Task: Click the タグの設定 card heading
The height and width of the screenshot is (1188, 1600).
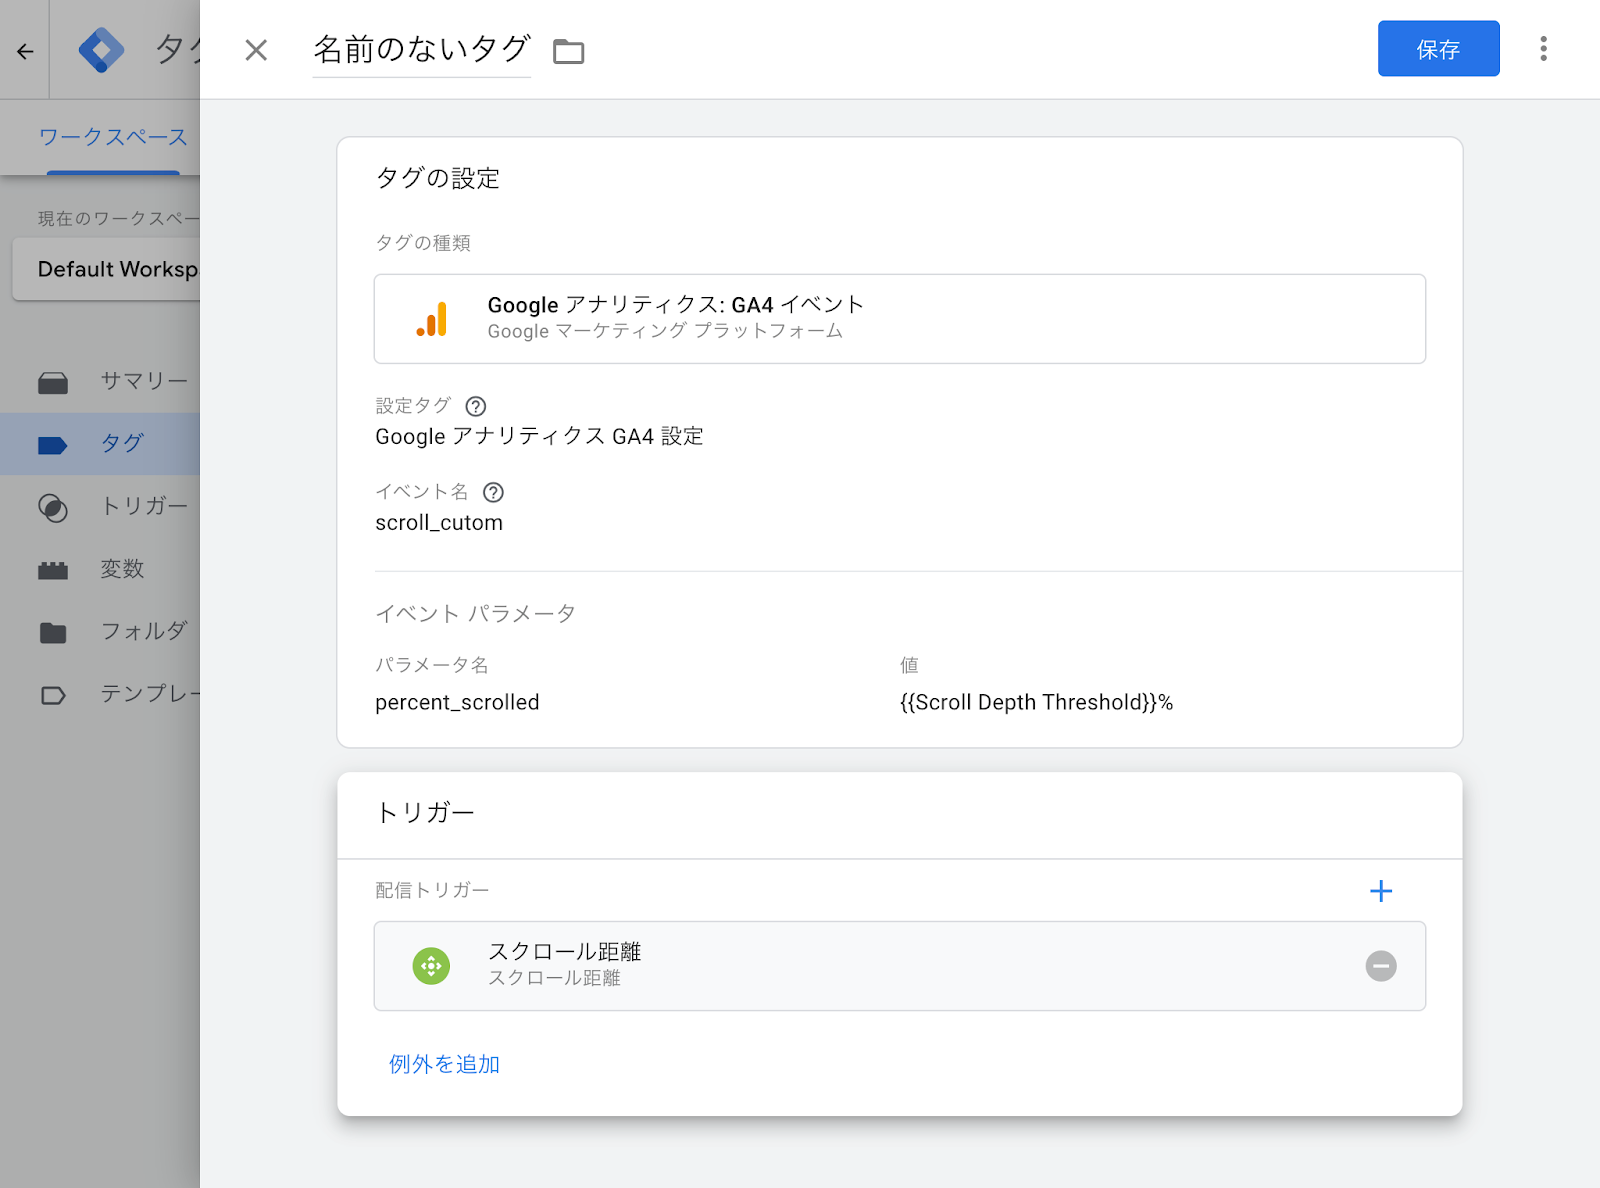Action: pyautogui.click(x=437, y=178)
